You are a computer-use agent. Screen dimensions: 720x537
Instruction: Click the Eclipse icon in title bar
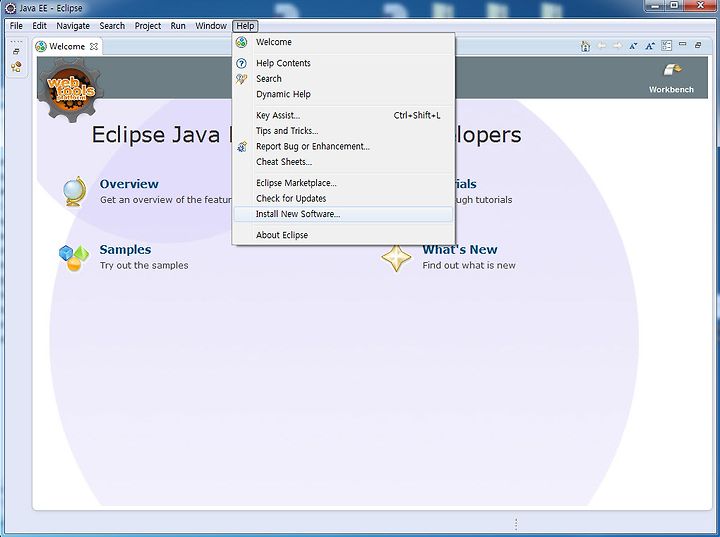(10, 8)
